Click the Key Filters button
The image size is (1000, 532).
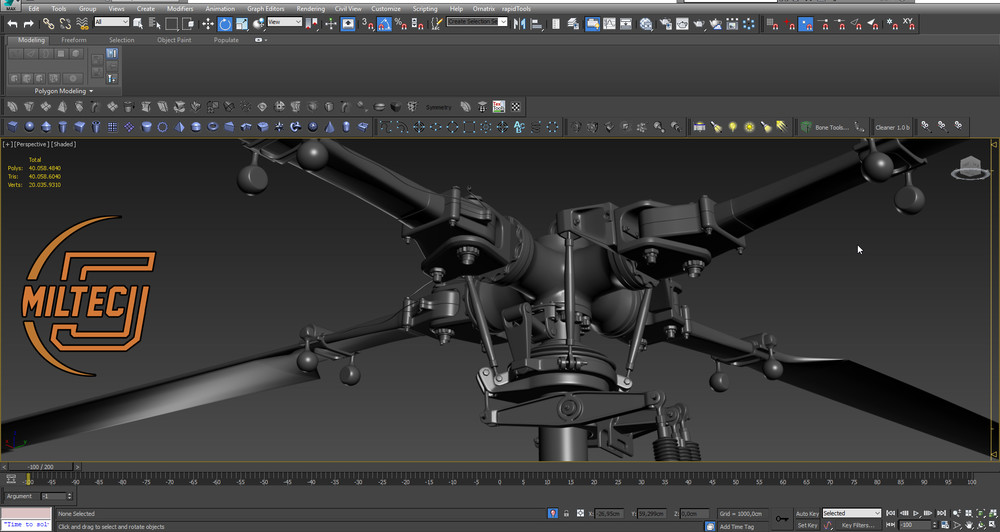857,525
